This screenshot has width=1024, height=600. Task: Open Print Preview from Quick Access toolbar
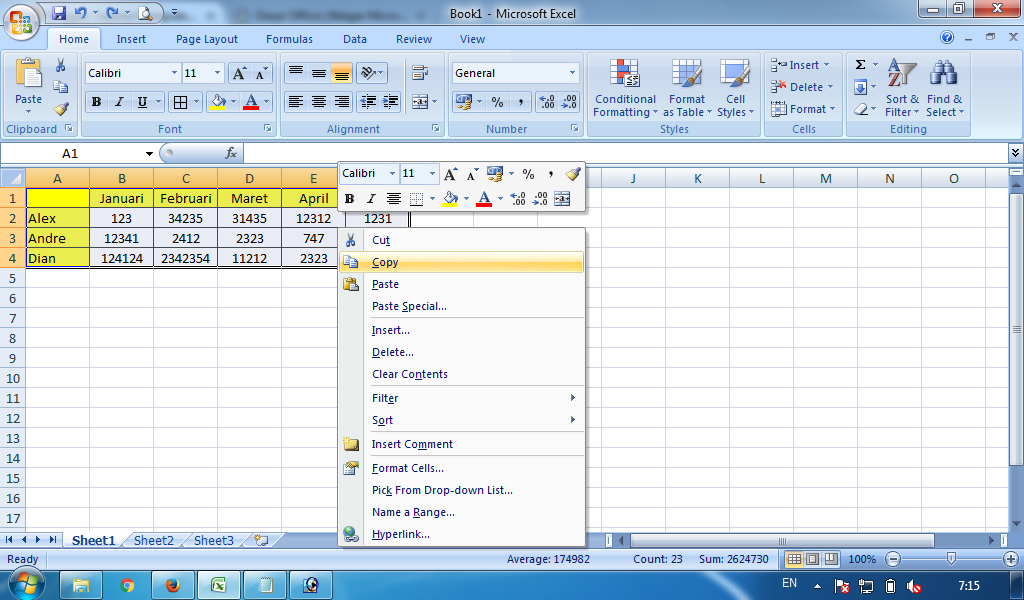(x=145, y=12)
